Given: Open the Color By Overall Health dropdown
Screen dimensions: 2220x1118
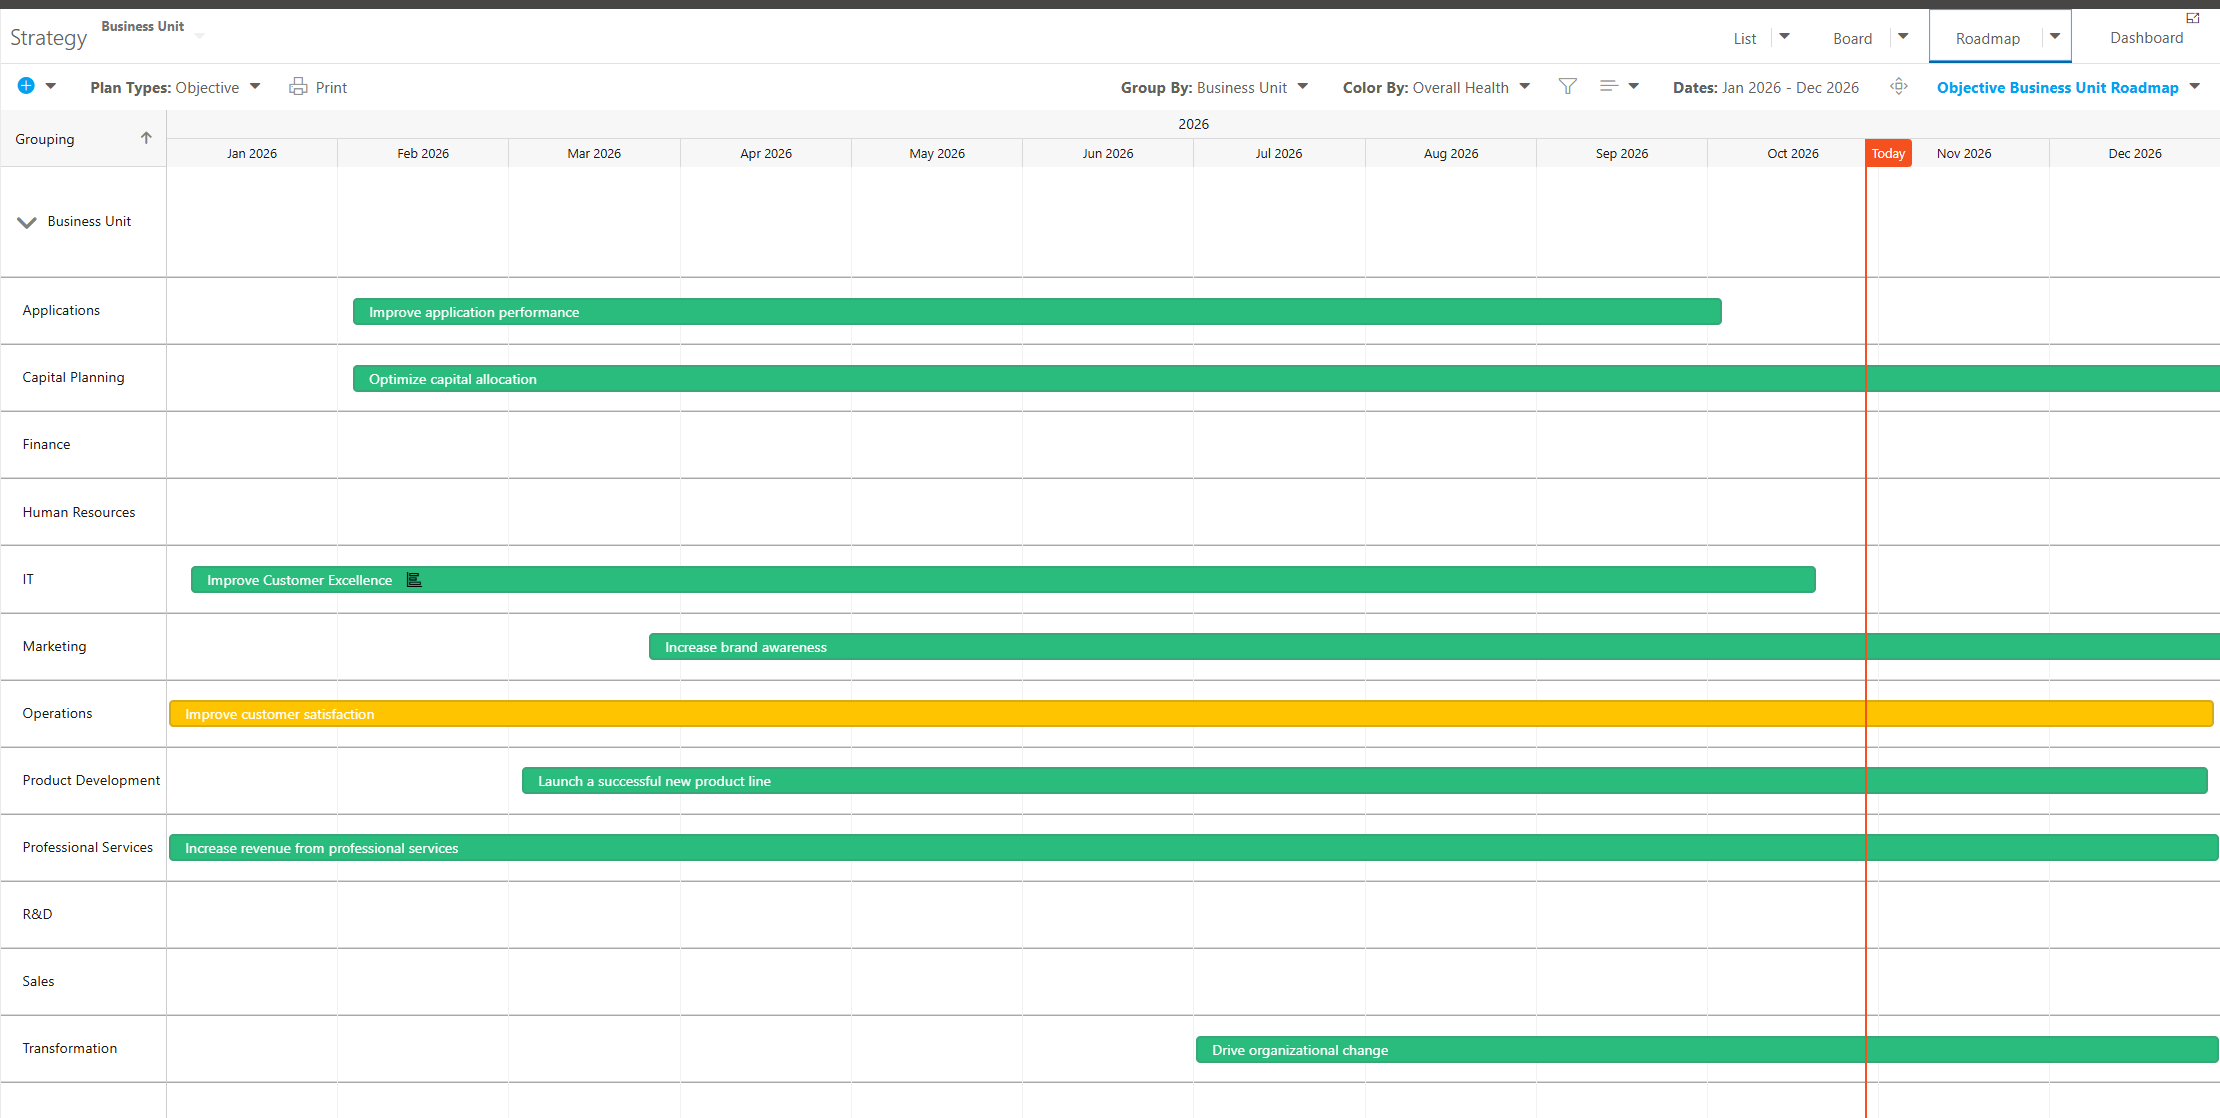Looking at the screenshot, I should click(x=1436, y=87).
